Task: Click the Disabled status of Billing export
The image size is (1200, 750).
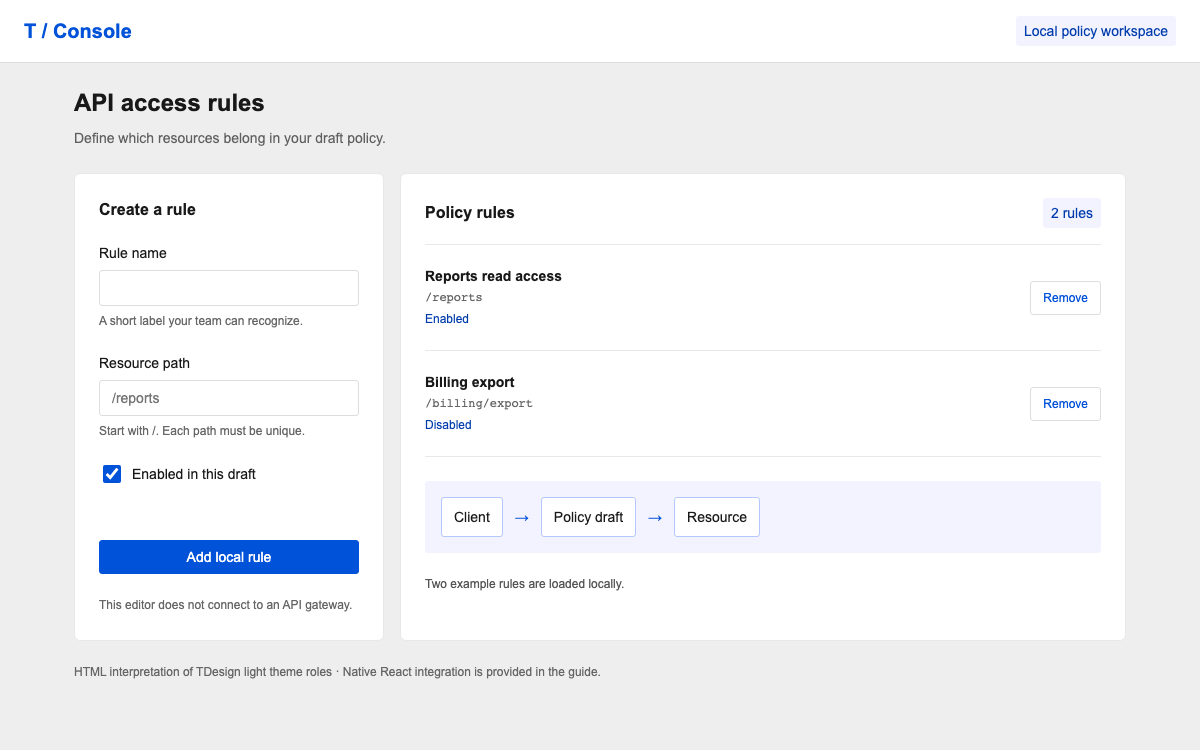Action: point(448,425)
